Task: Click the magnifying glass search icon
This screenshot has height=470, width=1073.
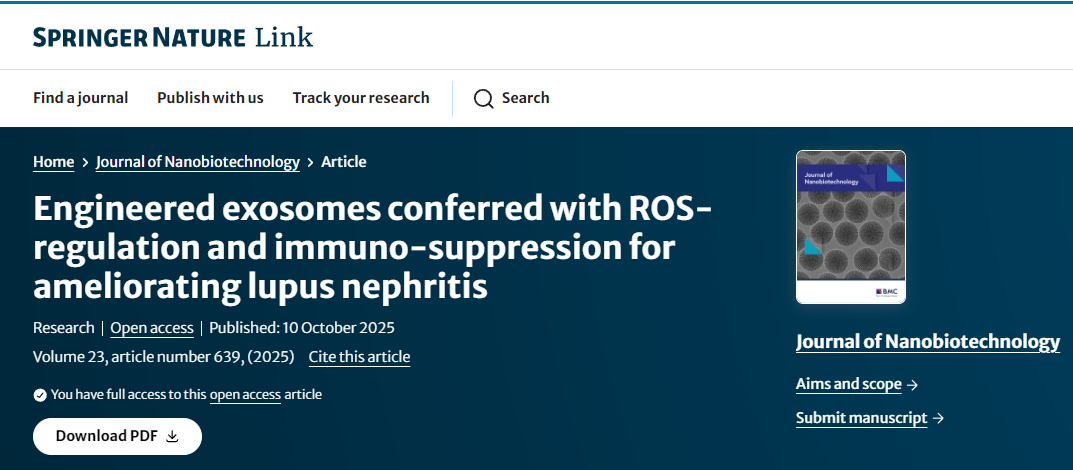Action: point(484,98)
